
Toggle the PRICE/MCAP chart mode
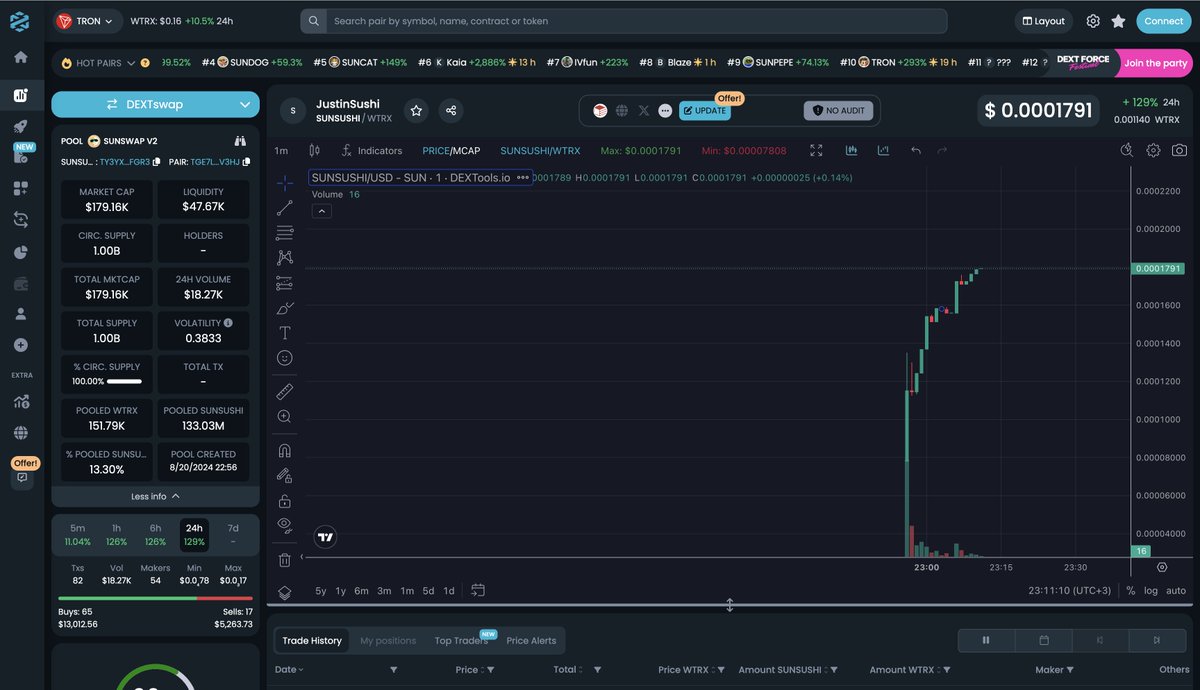451,151
